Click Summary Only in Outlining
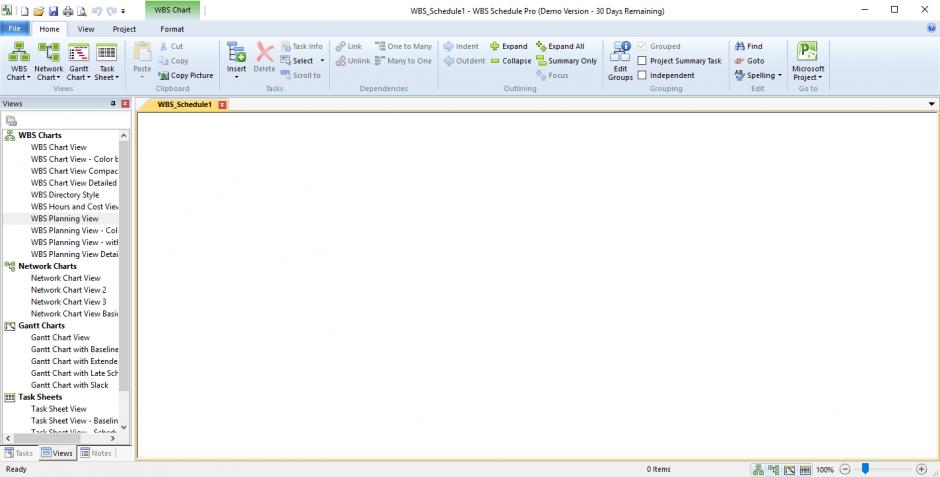The image size is (940, 477). (567, 61)
